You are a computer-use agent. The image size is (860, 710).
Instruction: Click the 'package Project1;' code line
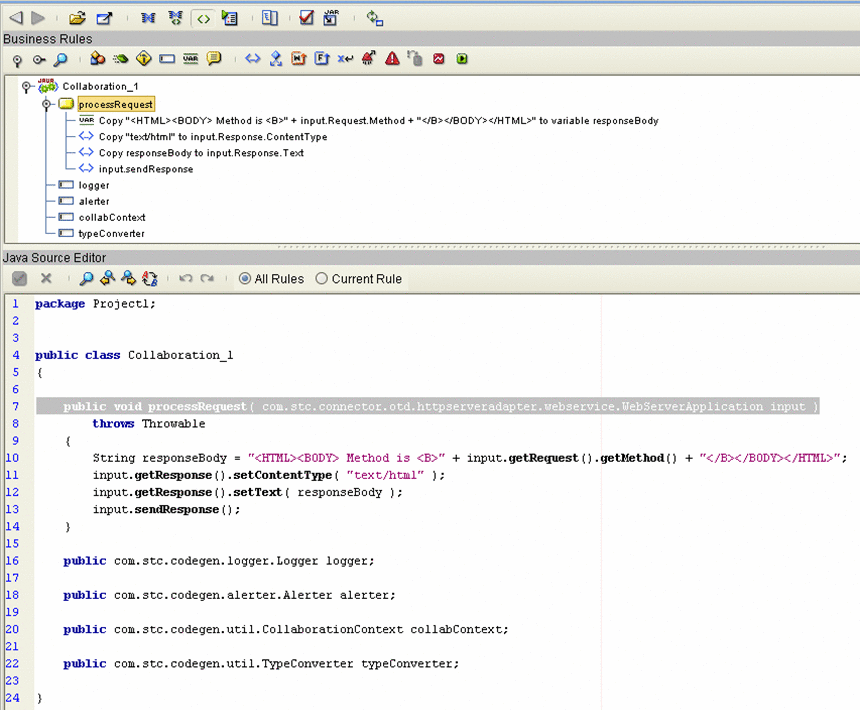pyautogui.click(x=95, y=304)
